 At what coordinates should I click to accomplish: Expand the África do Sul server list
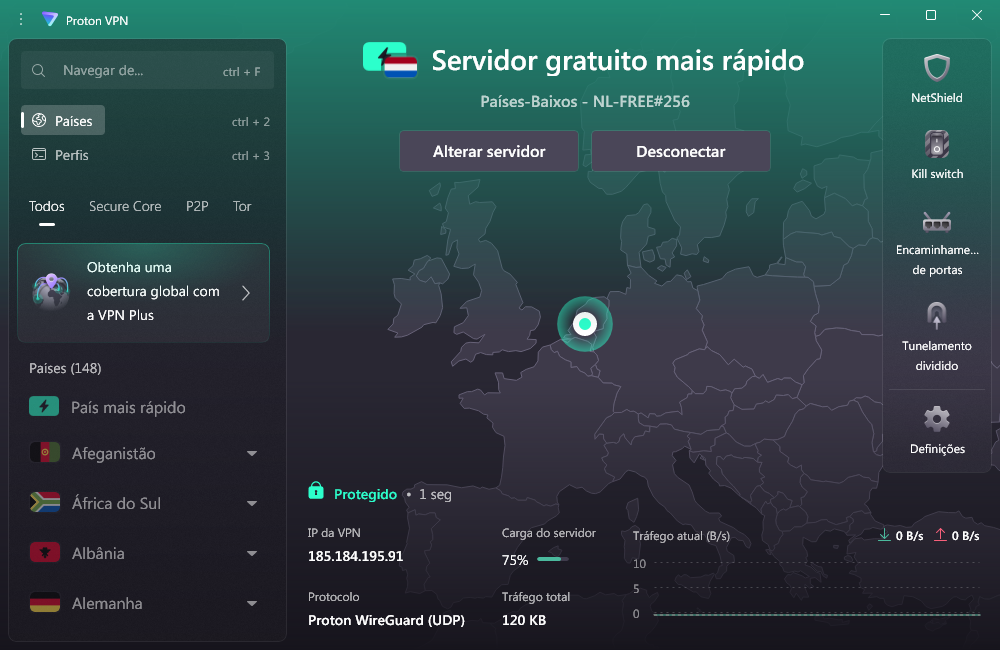coord(252,503)
